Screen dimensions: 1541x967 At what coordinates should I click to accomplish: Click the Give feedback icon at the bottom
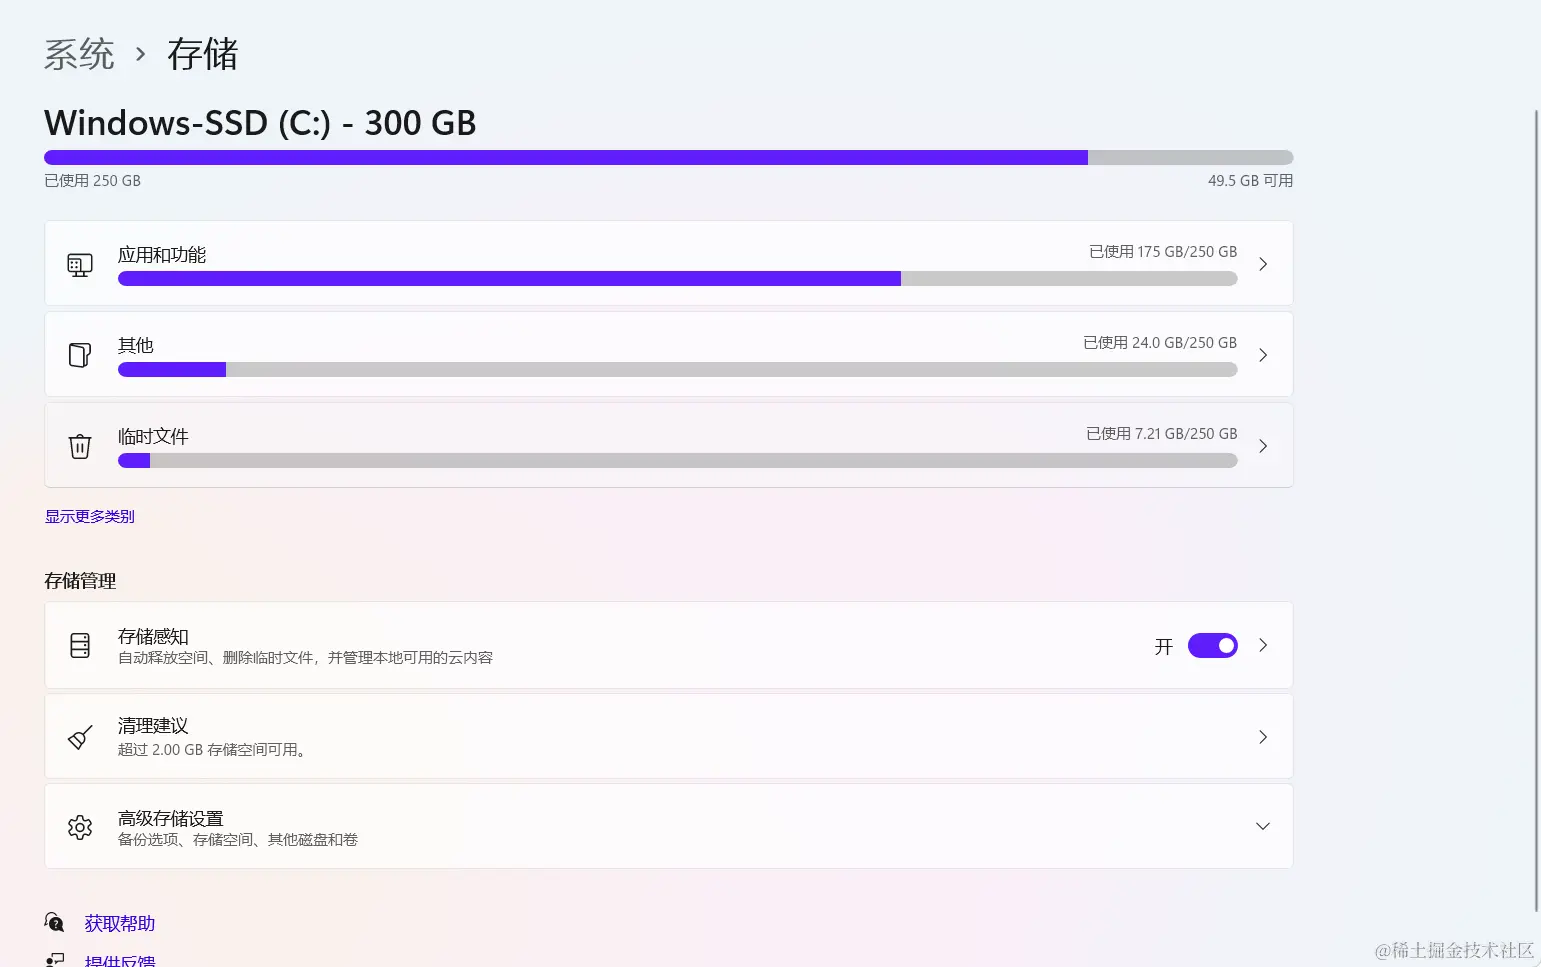tap(55, 960)
